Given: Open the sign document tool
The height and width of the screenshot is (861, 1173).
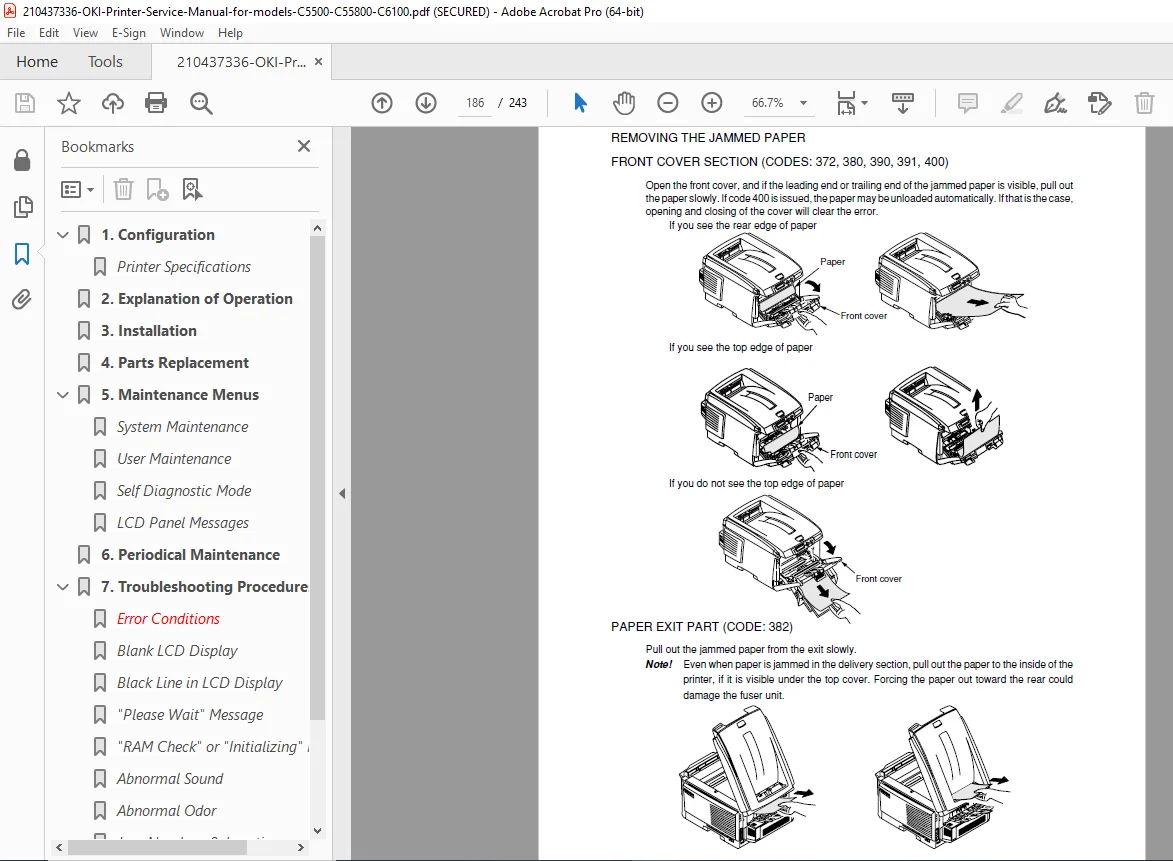Looking at the screenshot, I should point(1056,102).
